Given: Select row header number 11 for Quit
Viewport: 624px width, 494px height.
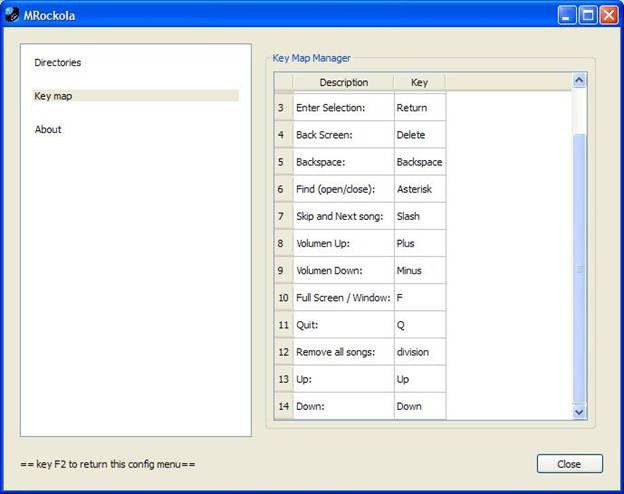Looking at the screenshot, I should click(282, 325).
